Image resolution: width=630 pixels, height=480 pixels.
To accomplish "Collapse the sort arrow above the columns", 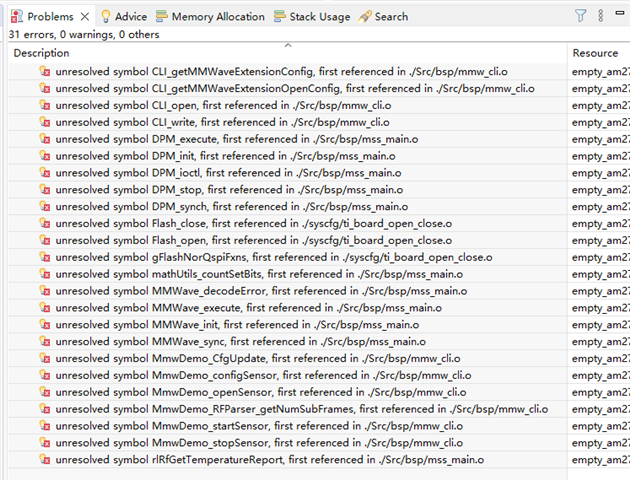I will pos(287,45).
